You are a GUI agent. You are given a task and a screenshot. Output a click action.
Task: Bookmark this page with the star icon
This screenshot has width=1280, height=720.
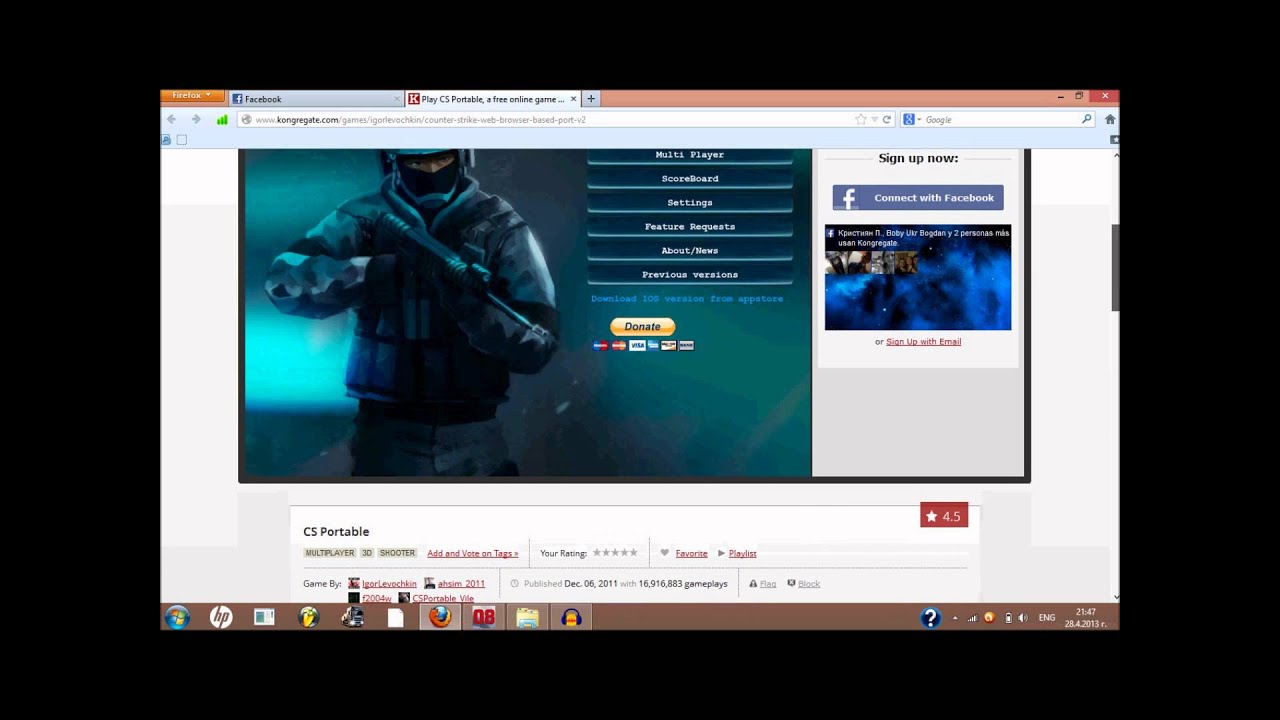coord(860,119)
